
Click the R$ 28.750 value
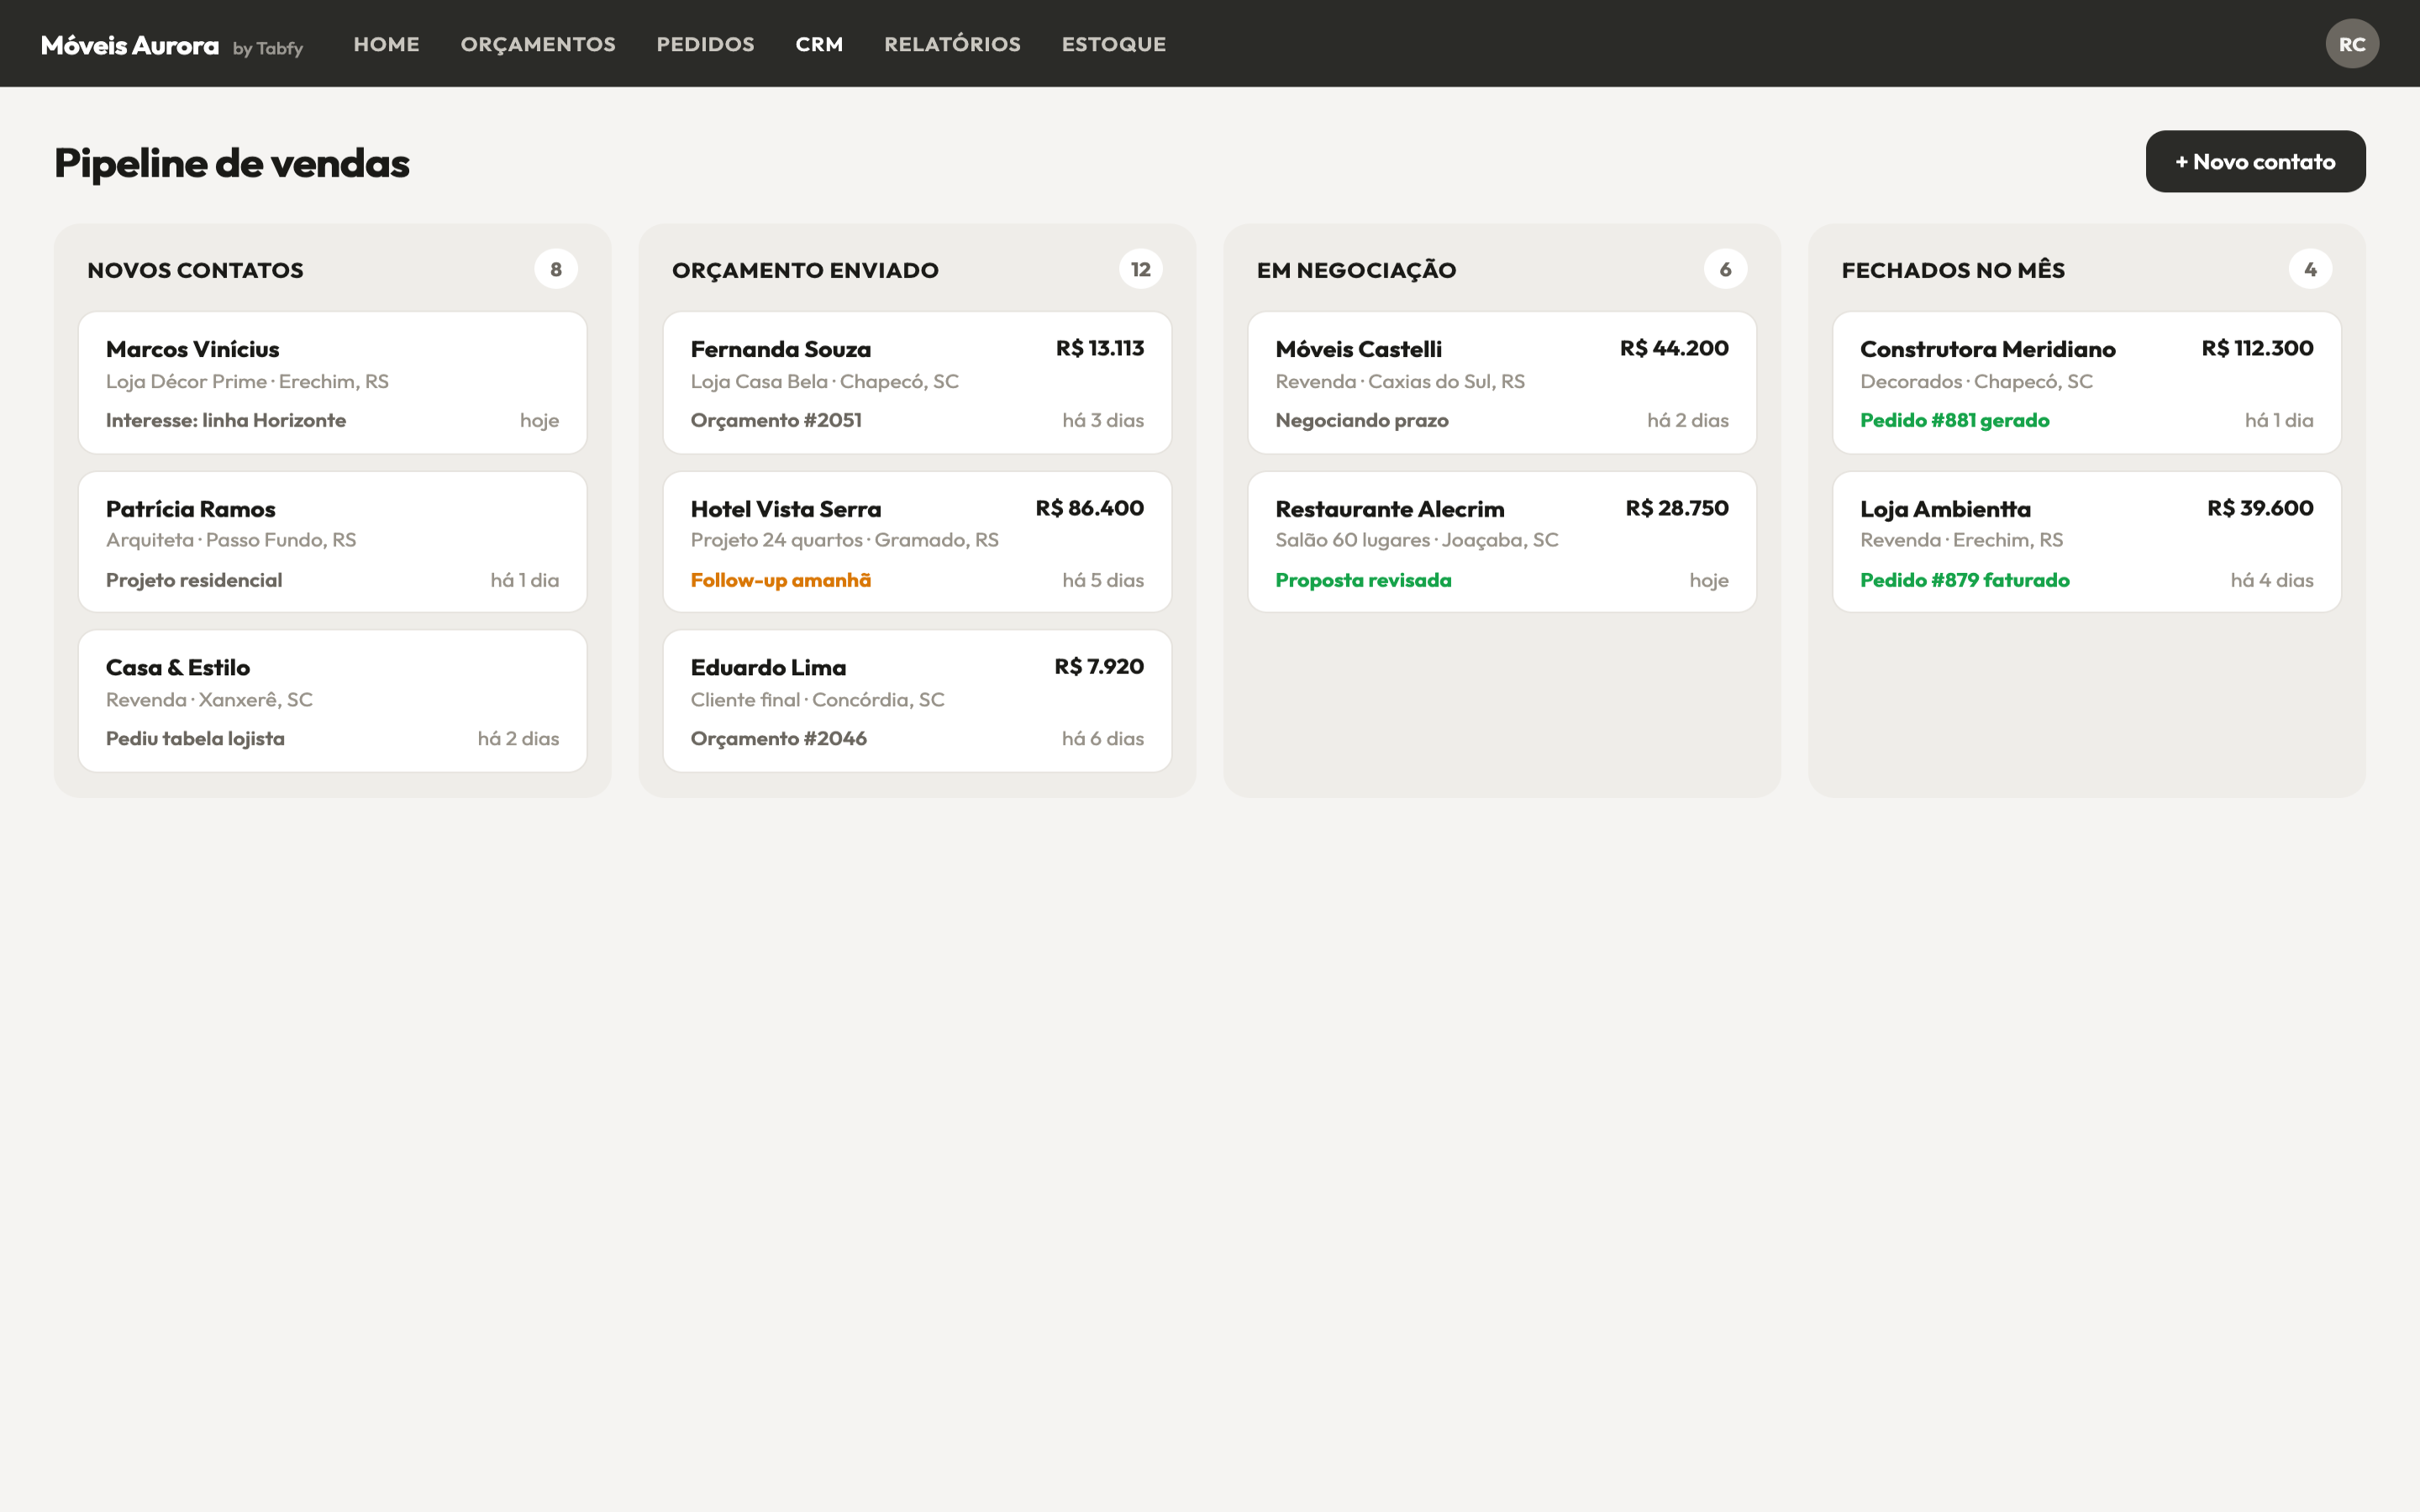coord(1676,508)
